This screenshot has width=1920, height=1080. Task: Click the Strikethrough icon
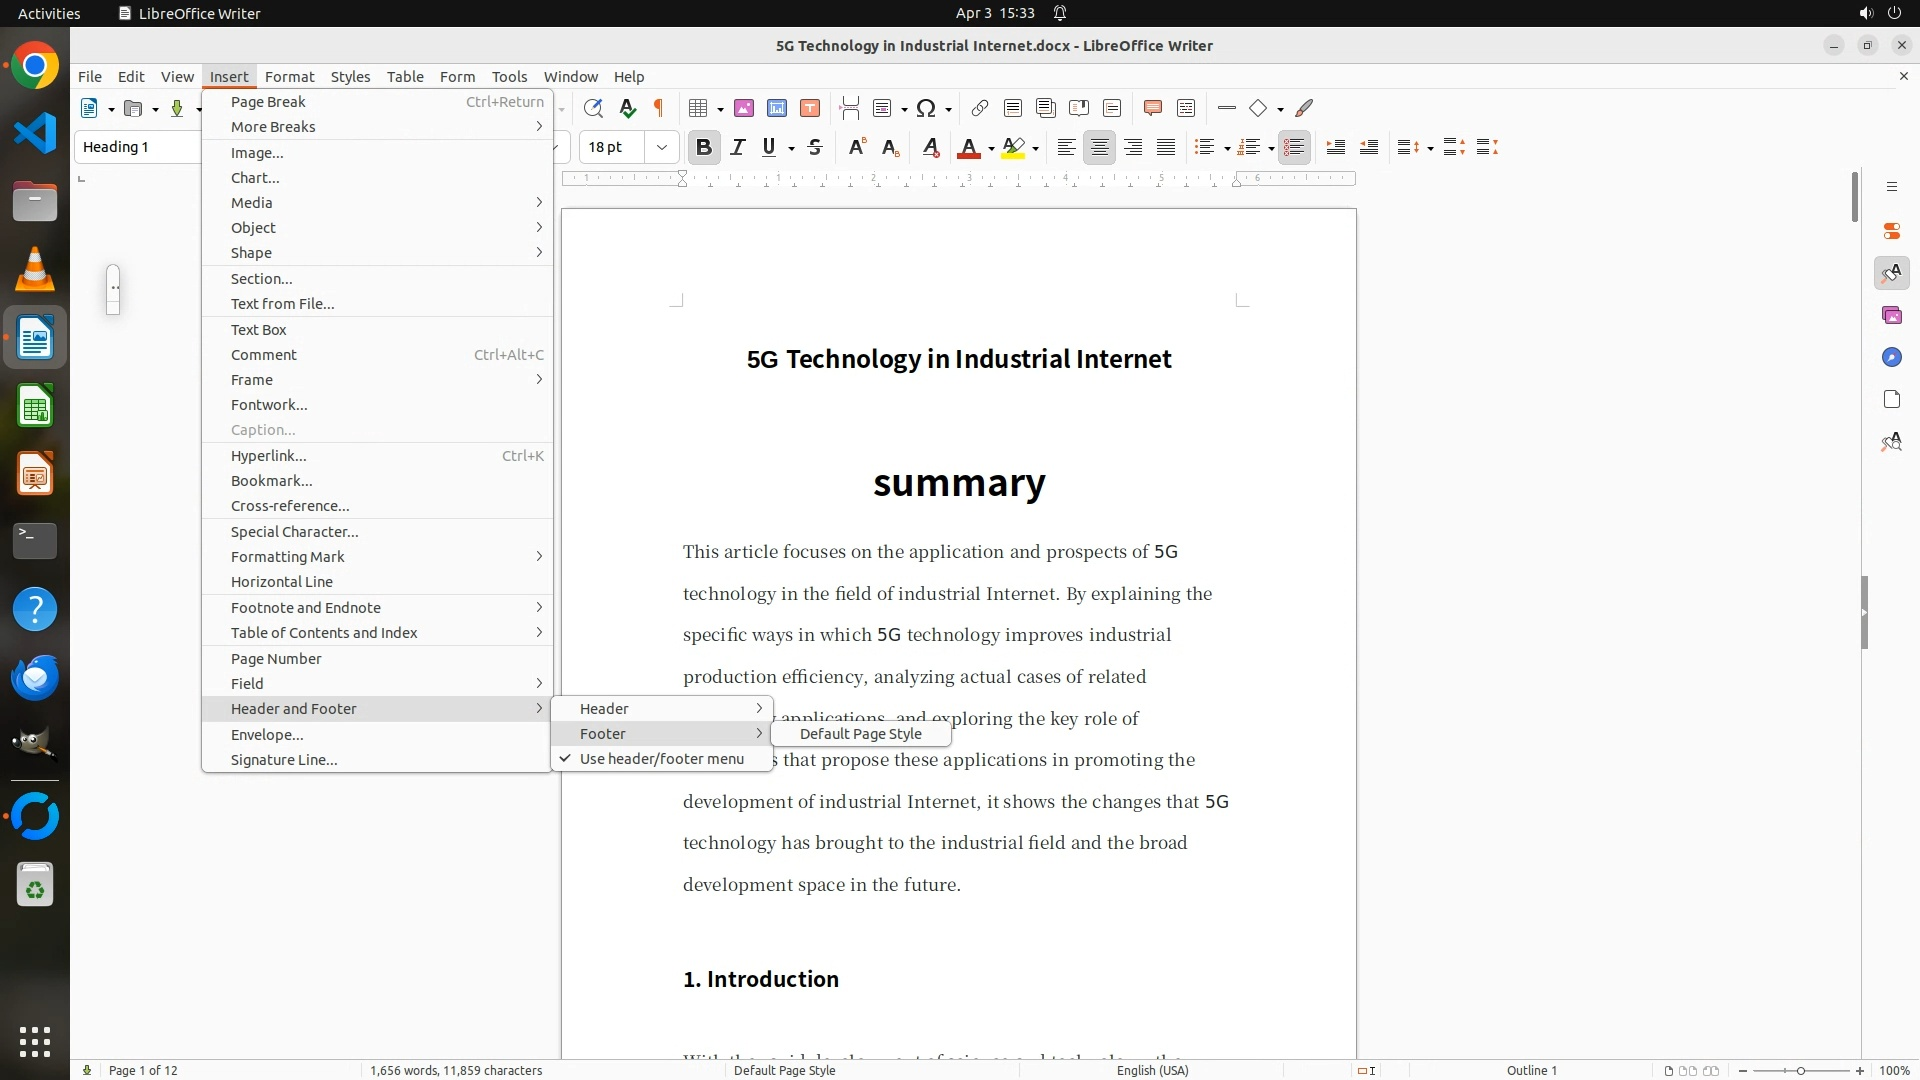pos(815,147)
